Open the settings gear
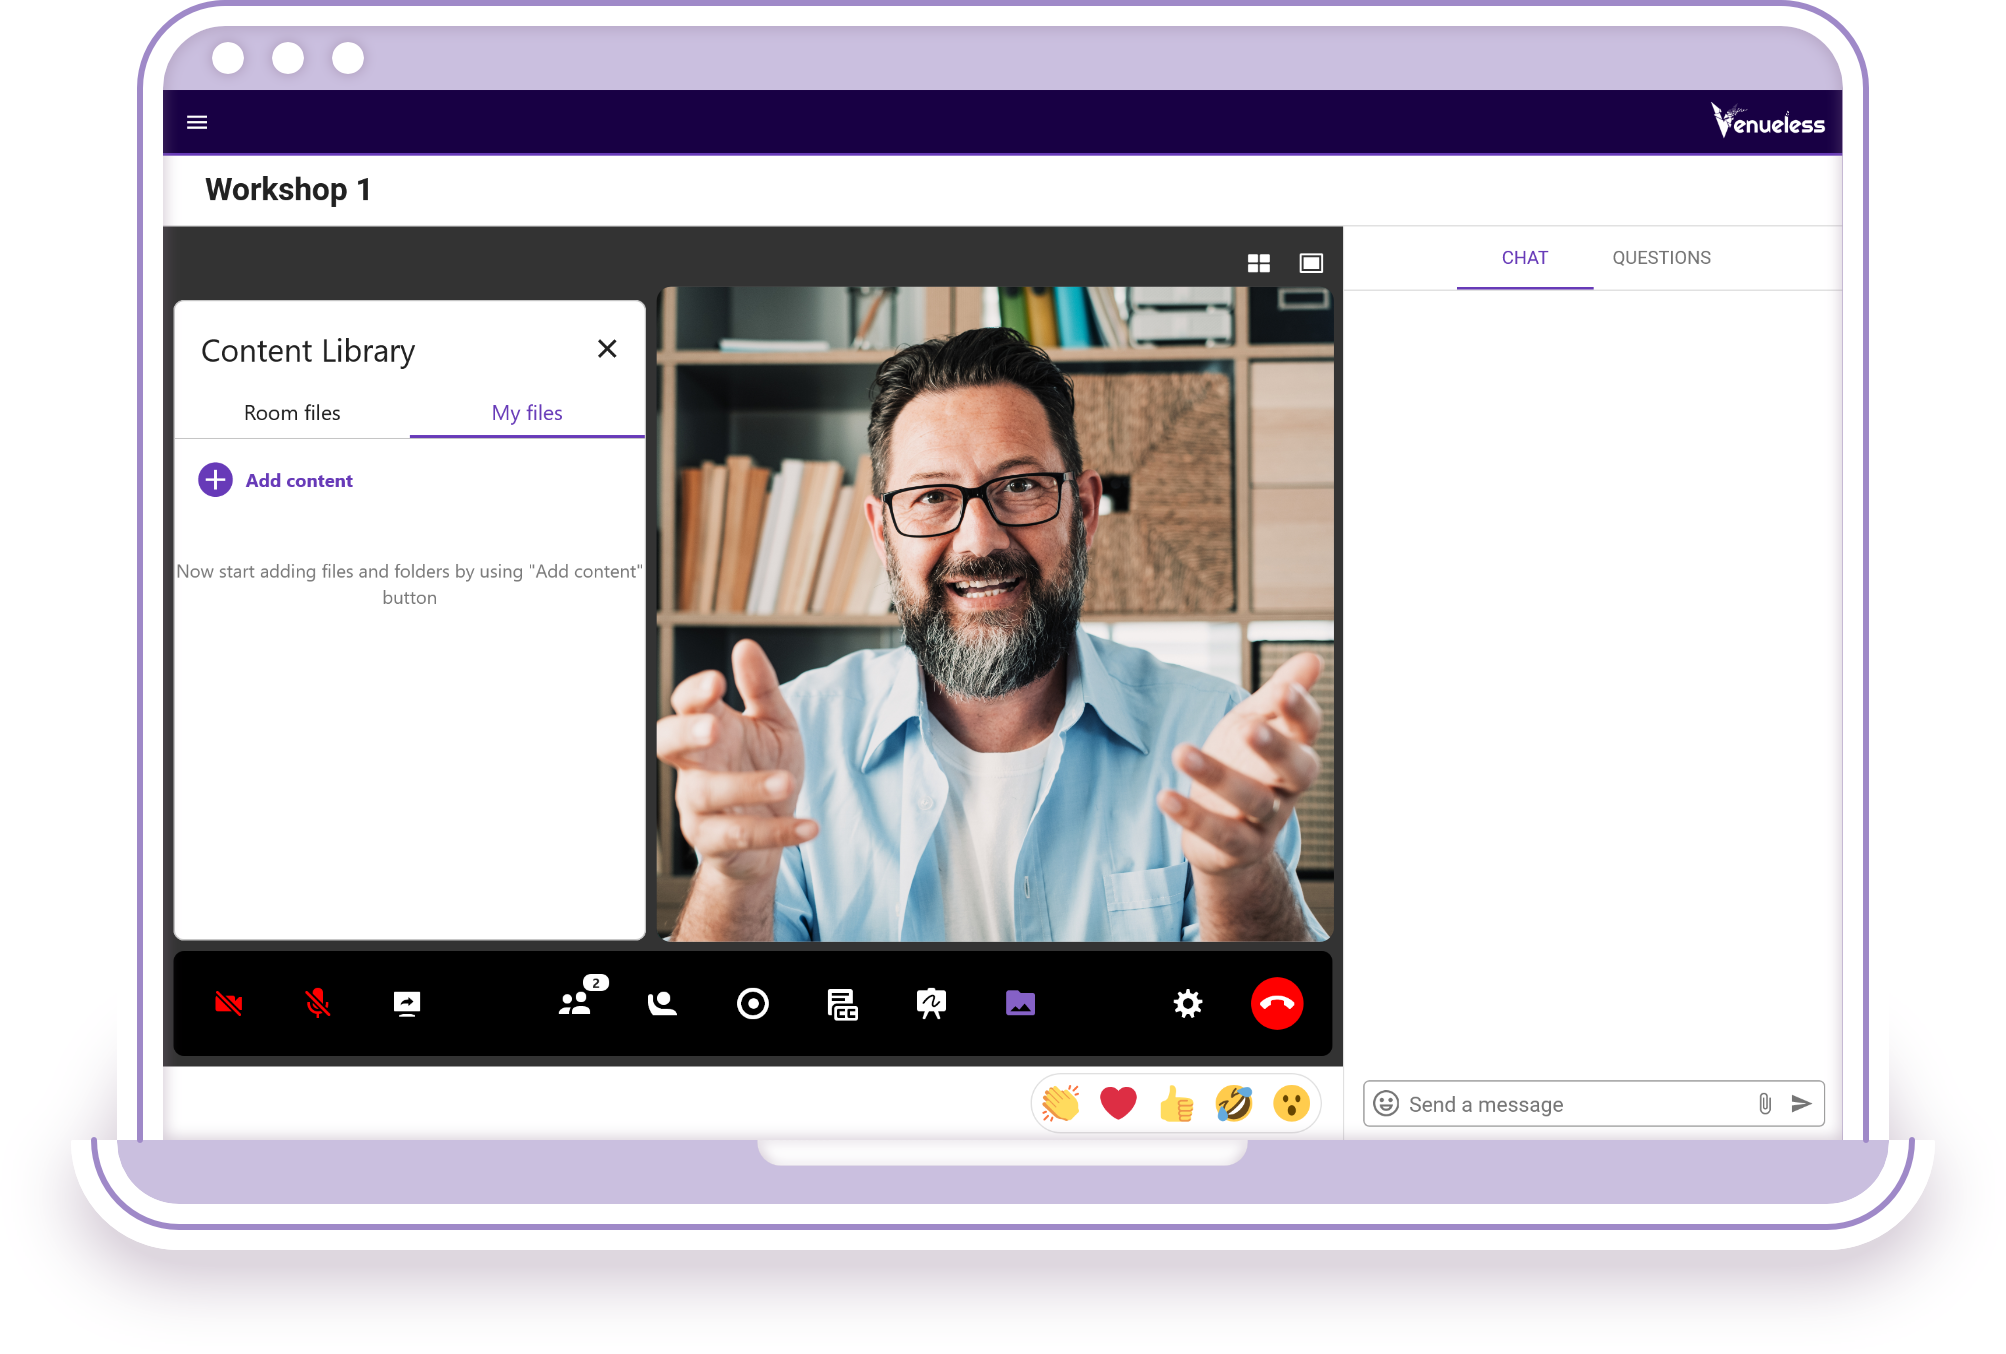This screenshot has width=2006, height=1354. click(x=1187, y=1003)
